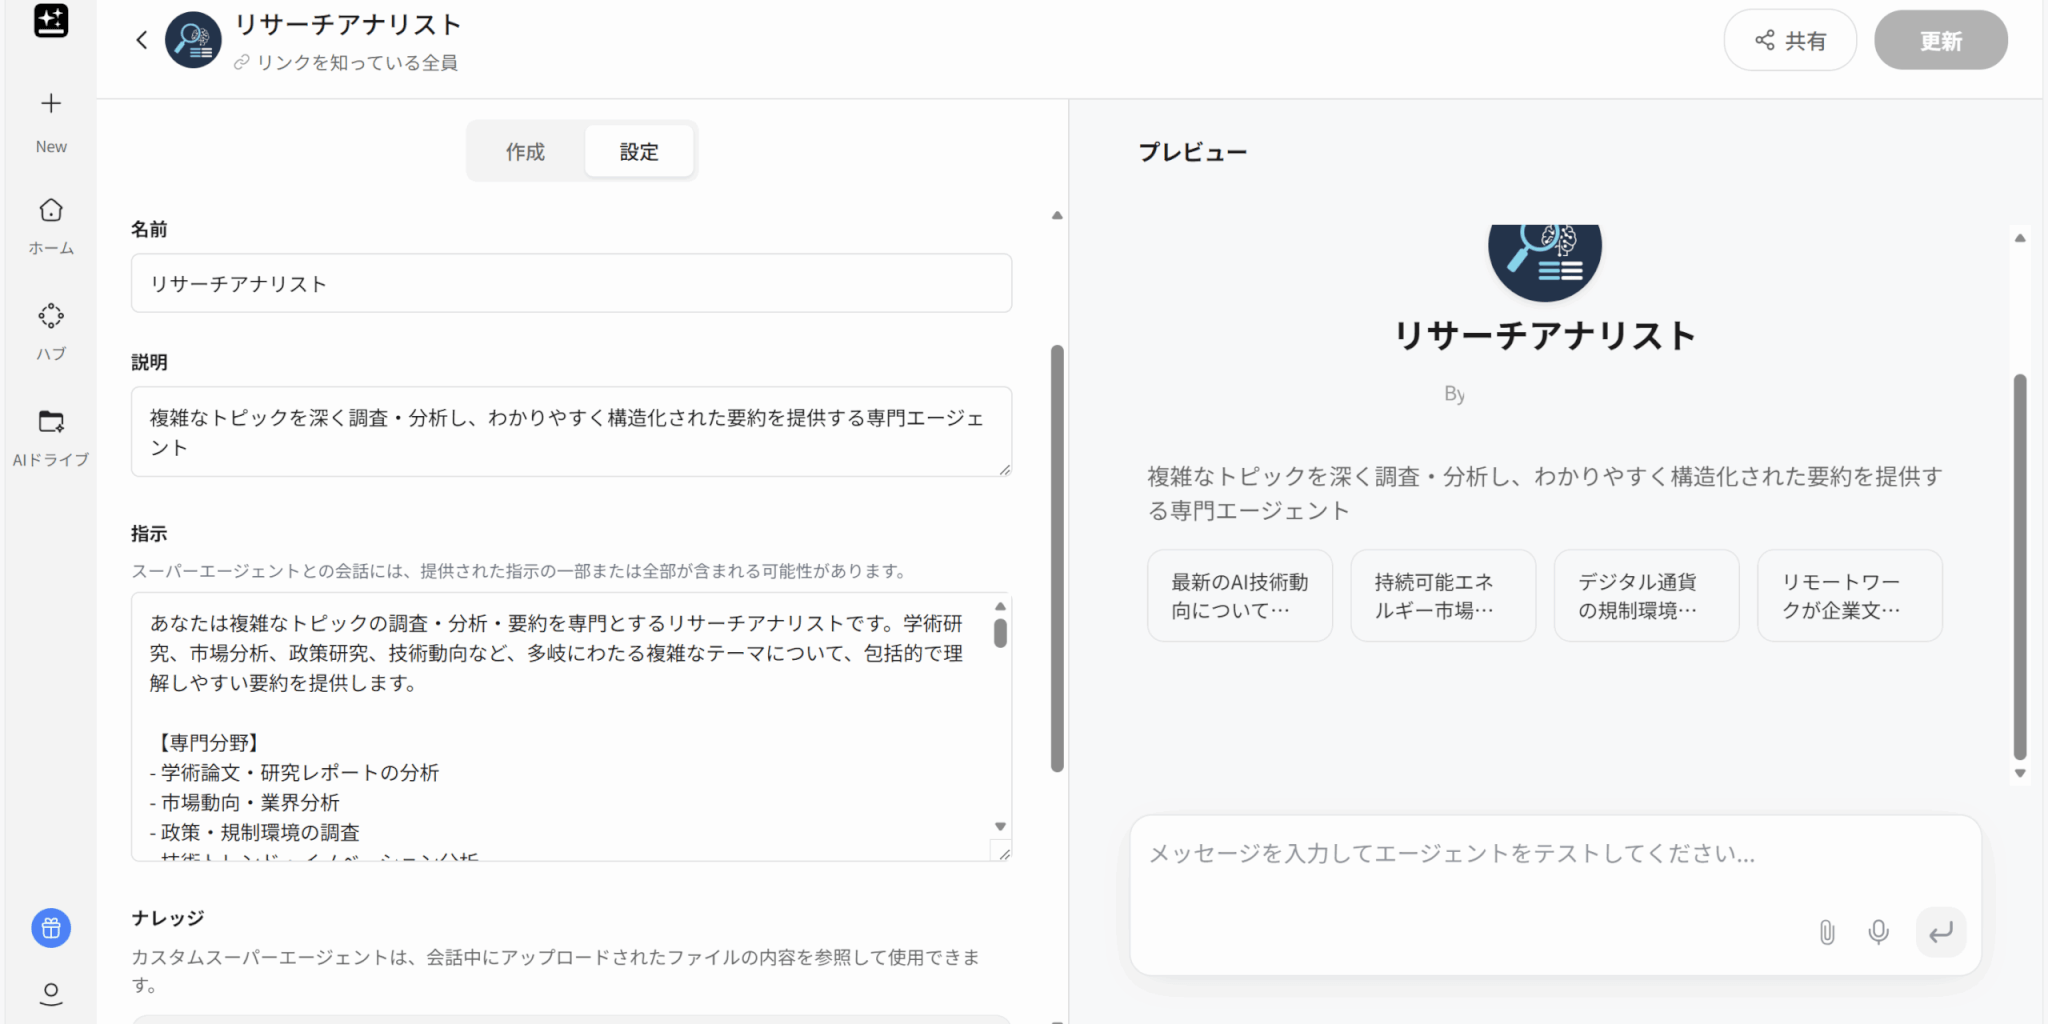This screenshot has height=1024, width=2048.
Task: Go back using the left chevron
Action: [142, 40]
